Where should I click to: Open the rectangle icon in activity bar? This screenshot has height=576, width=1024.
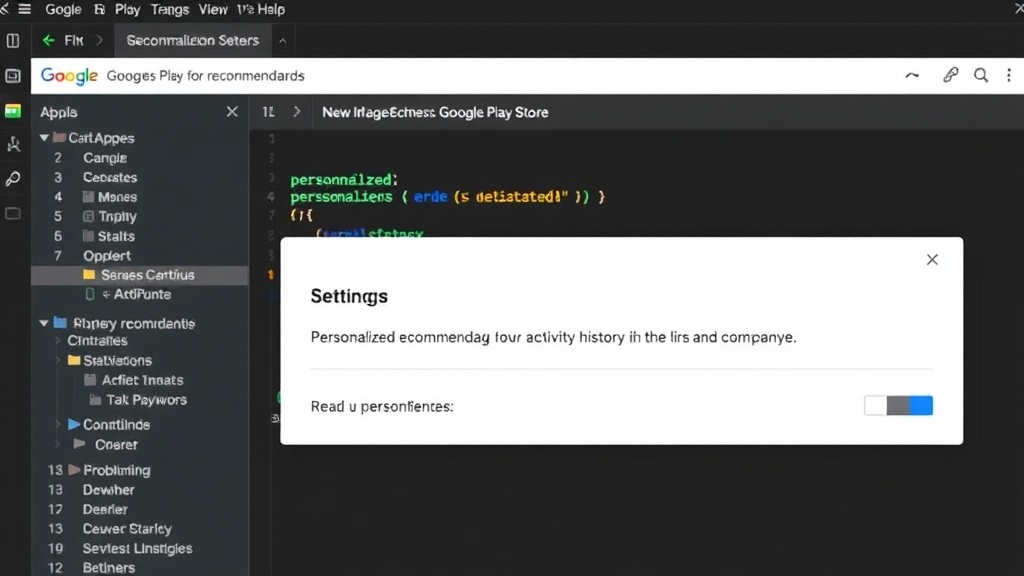pyautogui.click(x=13, y=214)
